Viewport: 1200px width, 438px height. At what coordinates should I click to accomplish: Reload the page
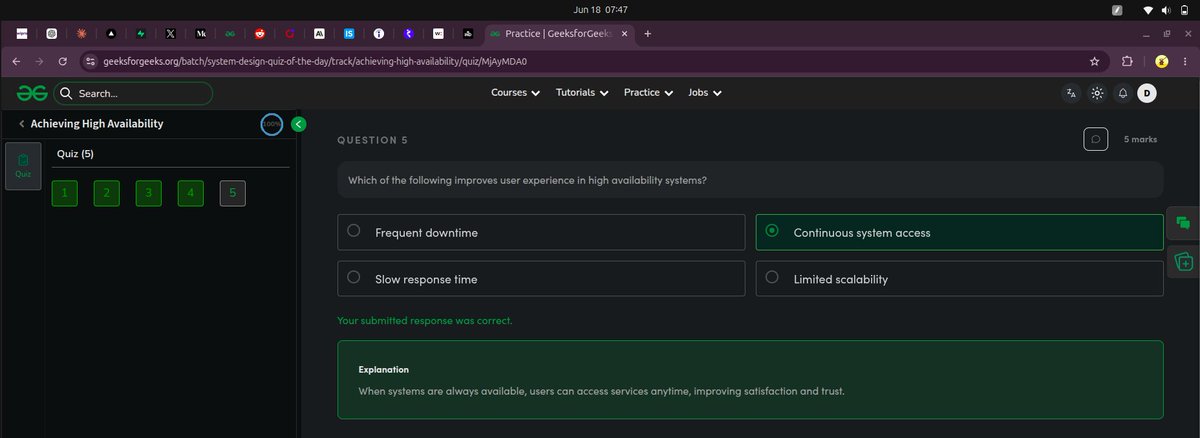coord(63,61)
